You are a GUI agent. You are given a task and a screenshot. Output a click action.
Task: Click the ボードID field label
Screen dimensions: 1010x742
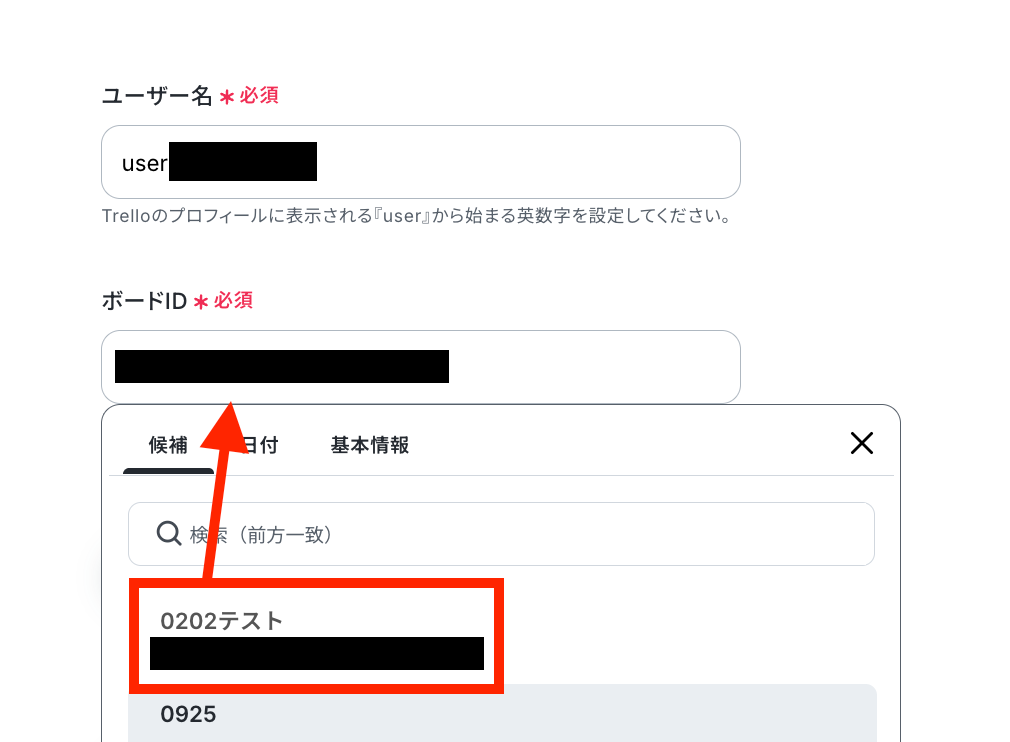(x=144, y=301)
